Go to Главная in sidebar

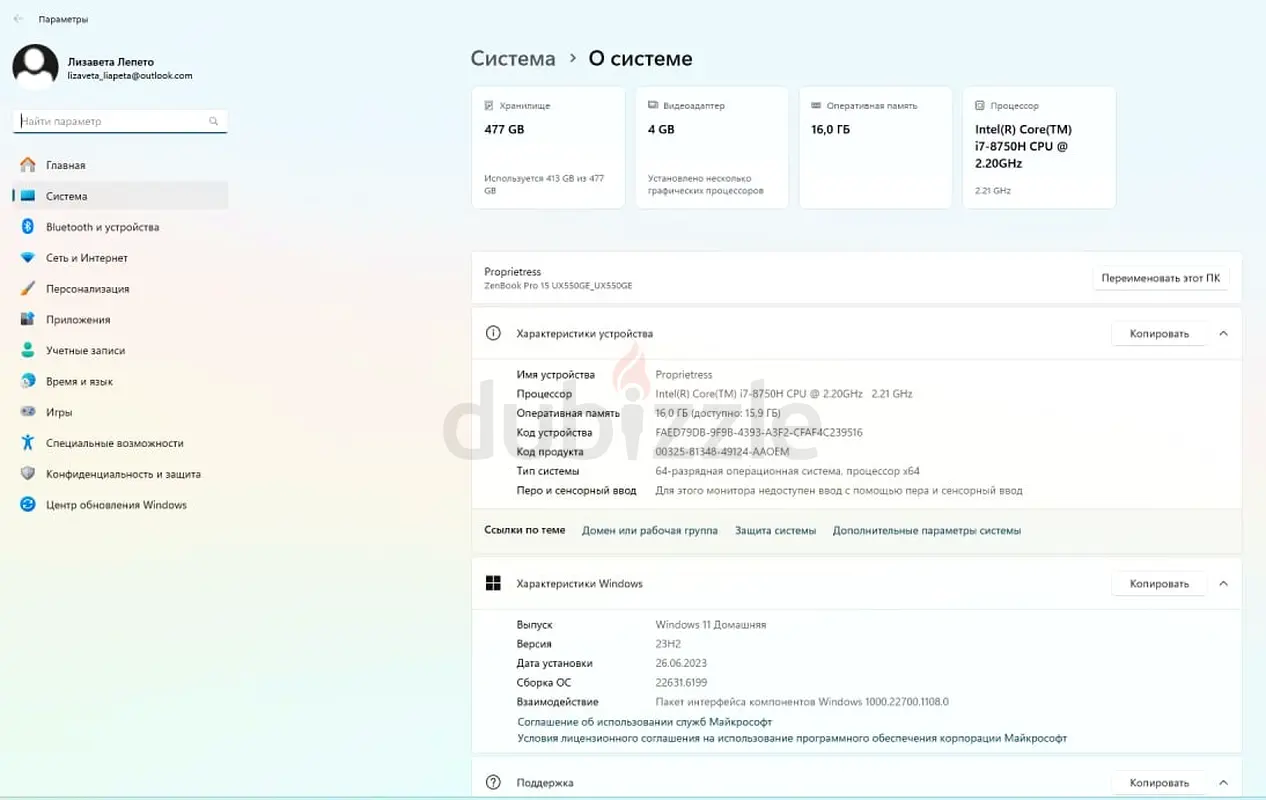(x=65, y=165)
